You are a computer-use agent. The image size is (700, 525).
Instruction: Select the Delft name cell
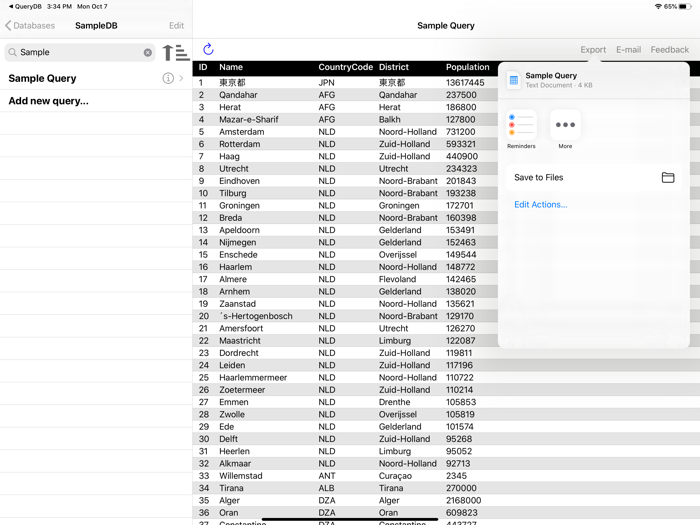coord(228,439)
